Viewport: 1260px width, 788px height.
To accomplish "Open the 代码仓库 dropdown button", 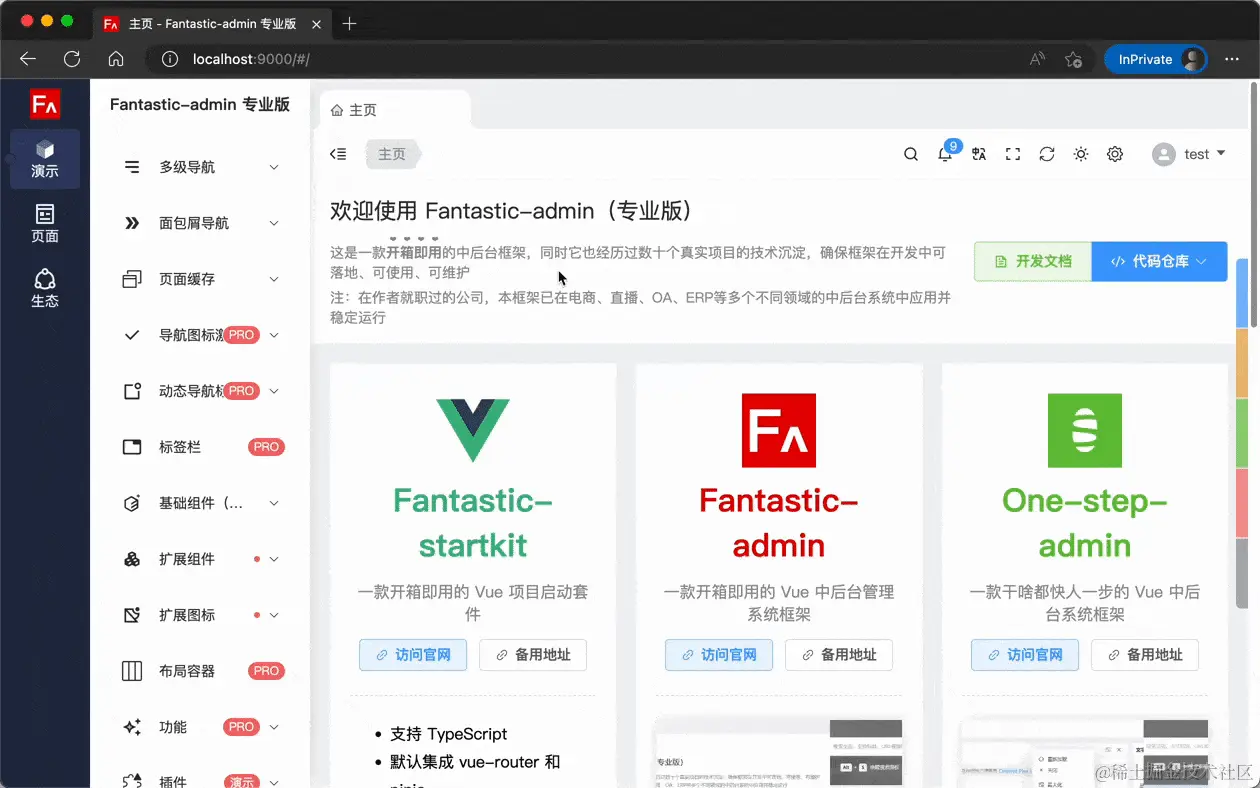I will tap(1159, 261).
